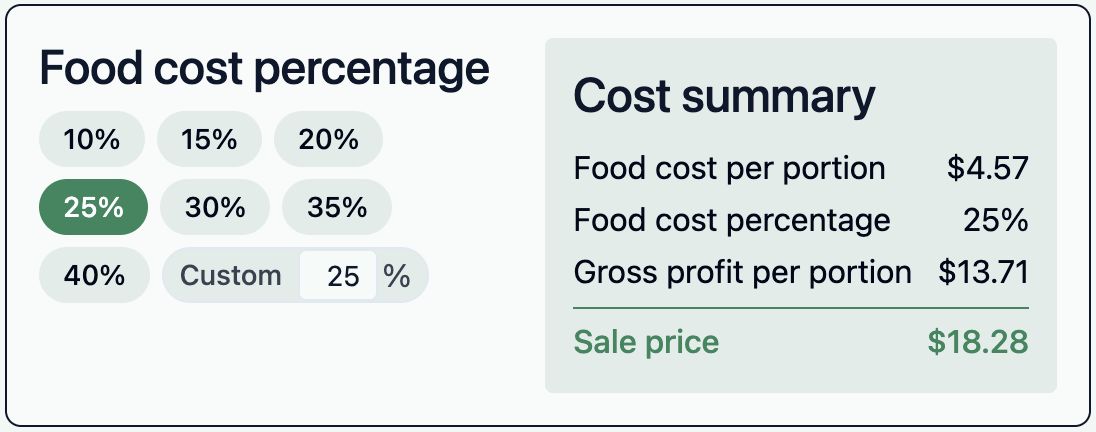The height and width of the screenshot is (432, 1096).
Task: Choose the 15% percentage pill
Action: tap(209, 139)
